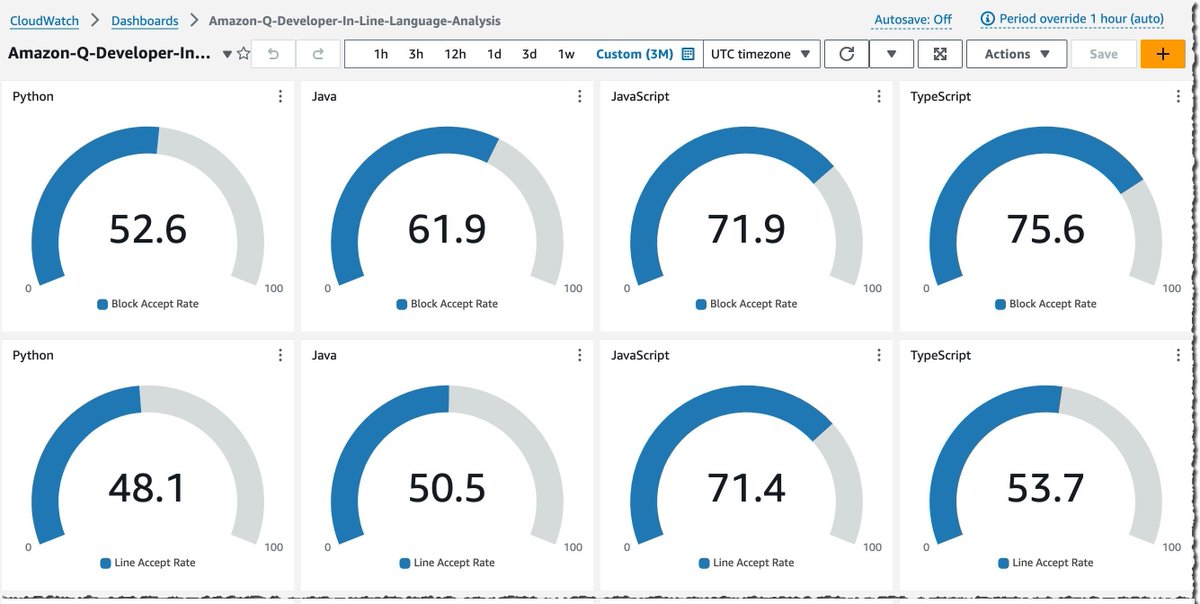This screenshot has height=604, width=1200.
Task: Click the info icon beside Period override
Action: (x=988, y=19)
